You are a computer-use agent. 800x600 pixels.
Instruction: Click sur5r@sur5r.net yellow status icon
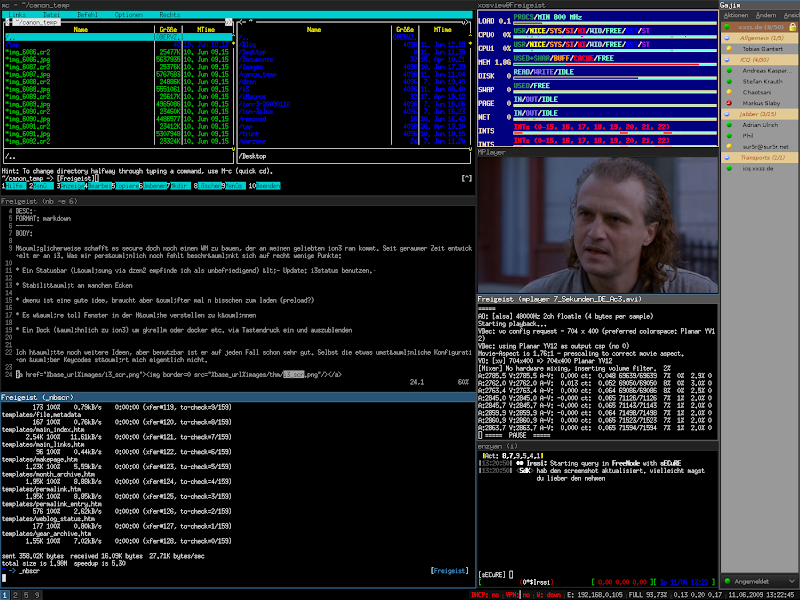729,146
